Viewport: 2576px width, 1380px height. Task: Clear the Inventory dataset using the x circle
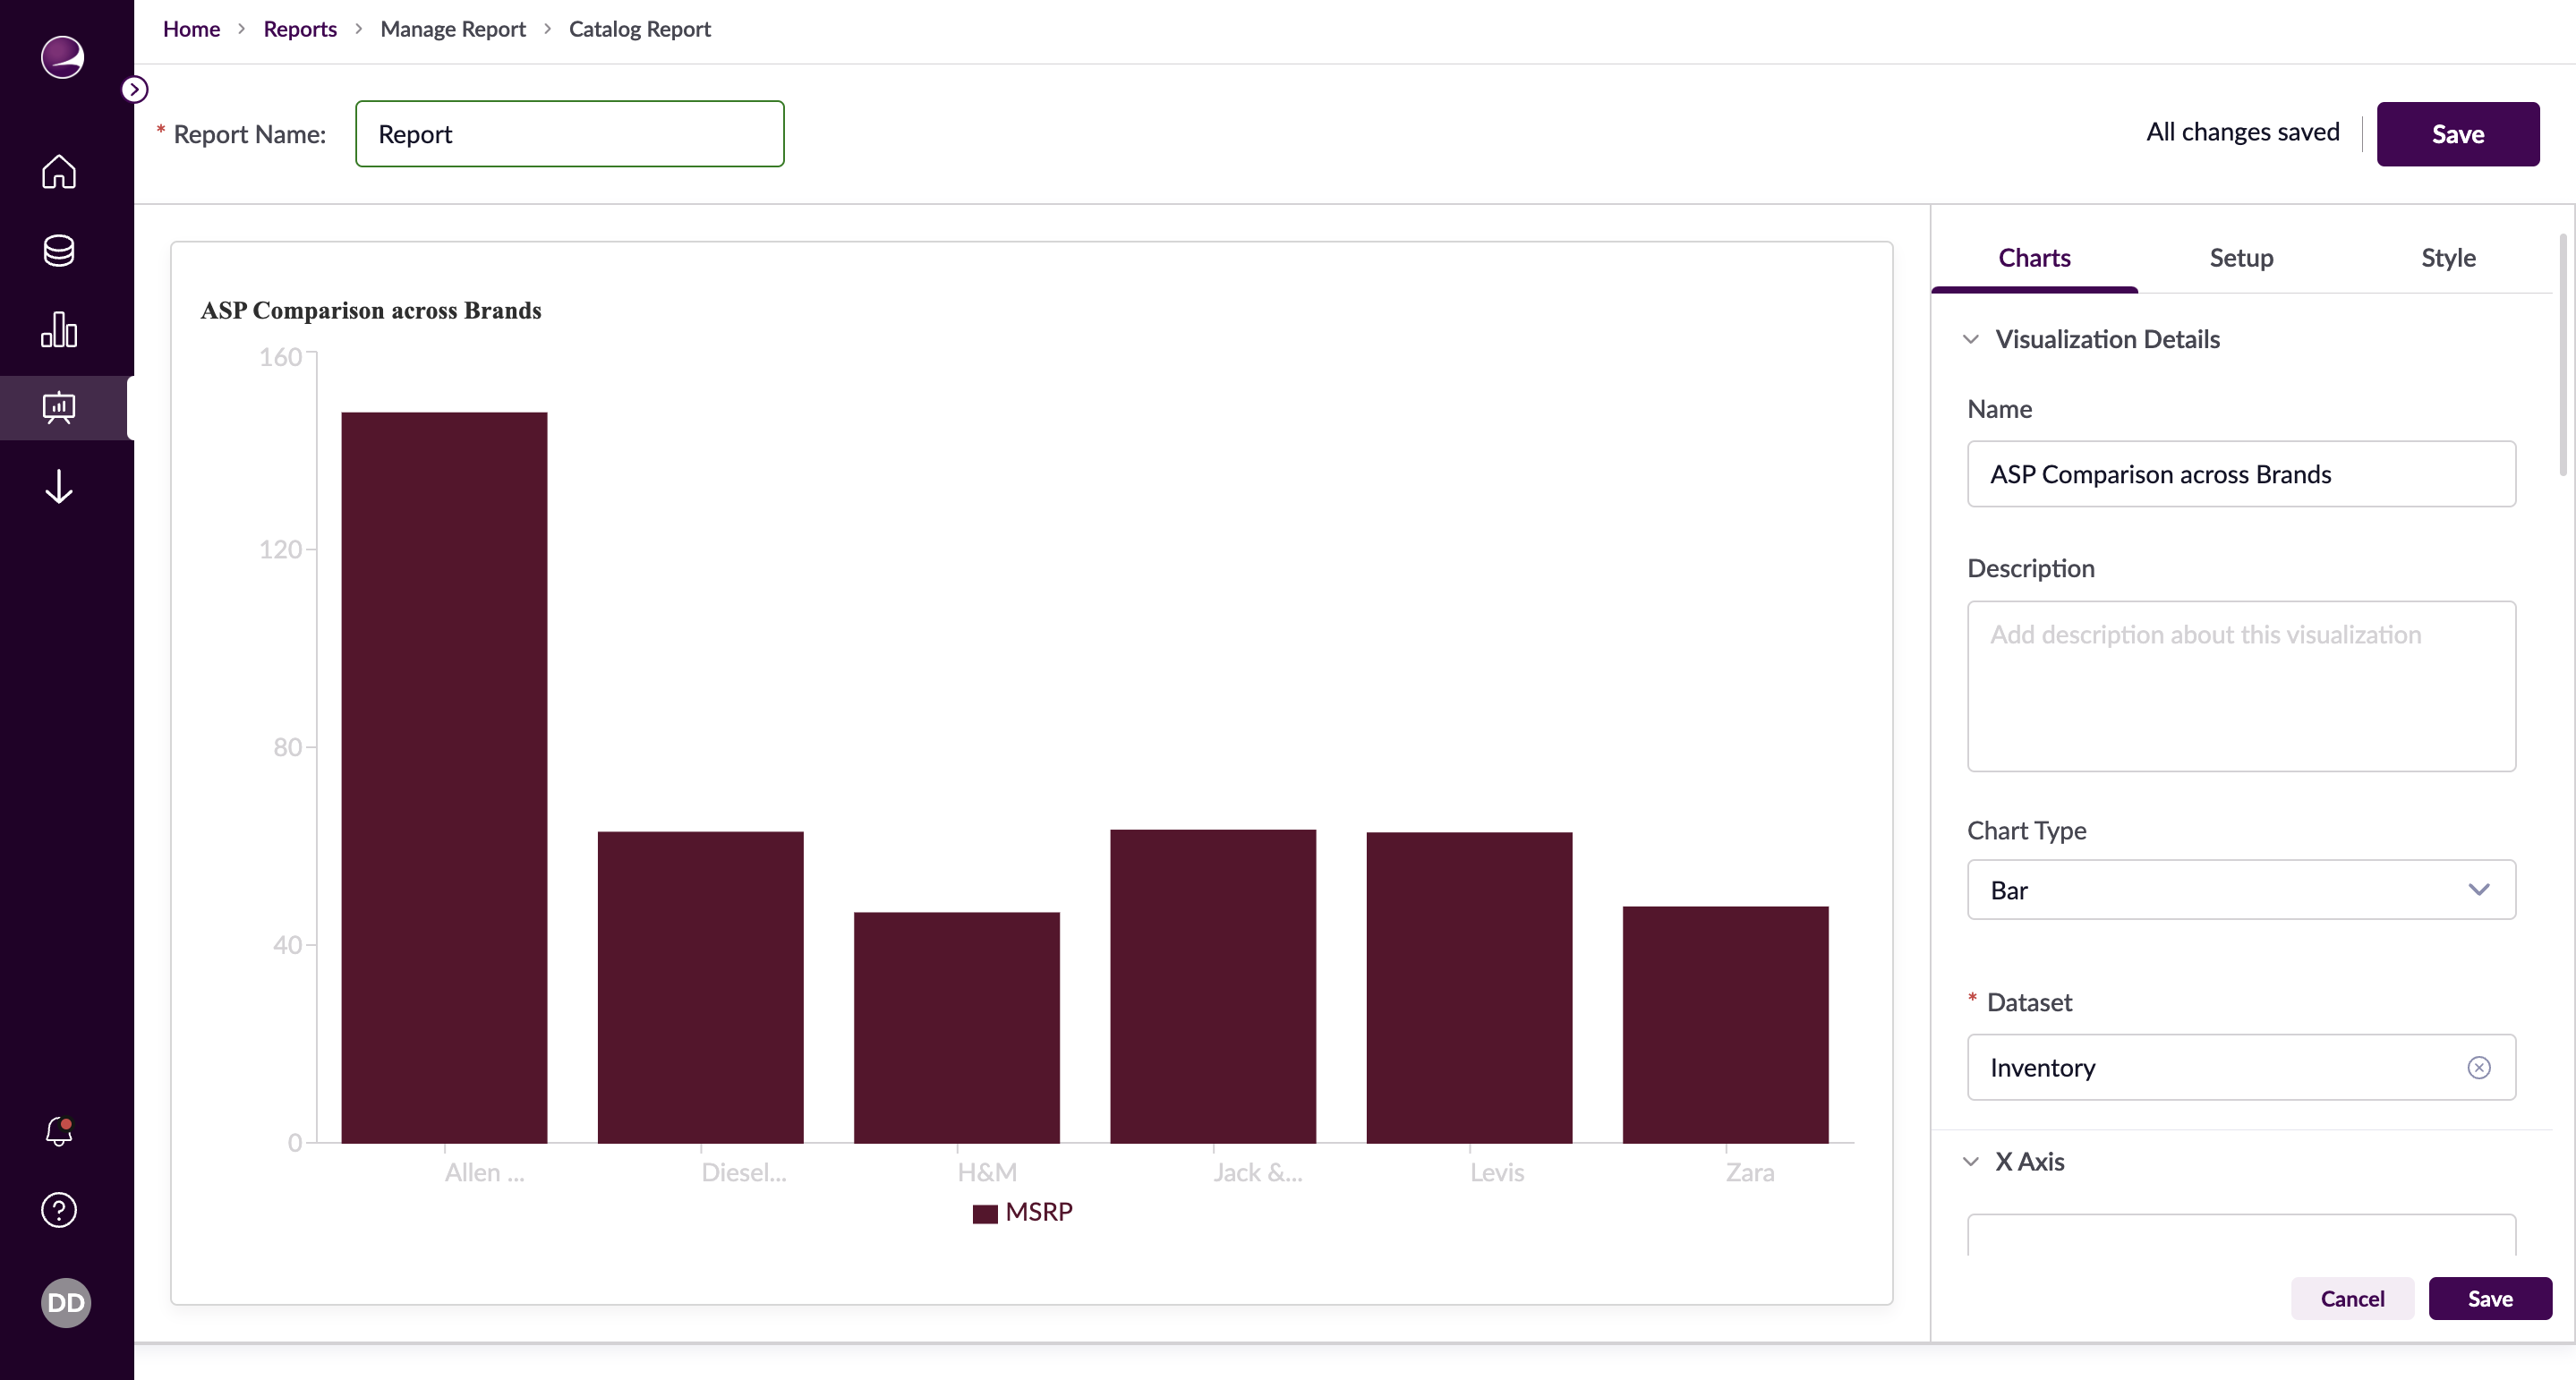coord(2479,1067)
